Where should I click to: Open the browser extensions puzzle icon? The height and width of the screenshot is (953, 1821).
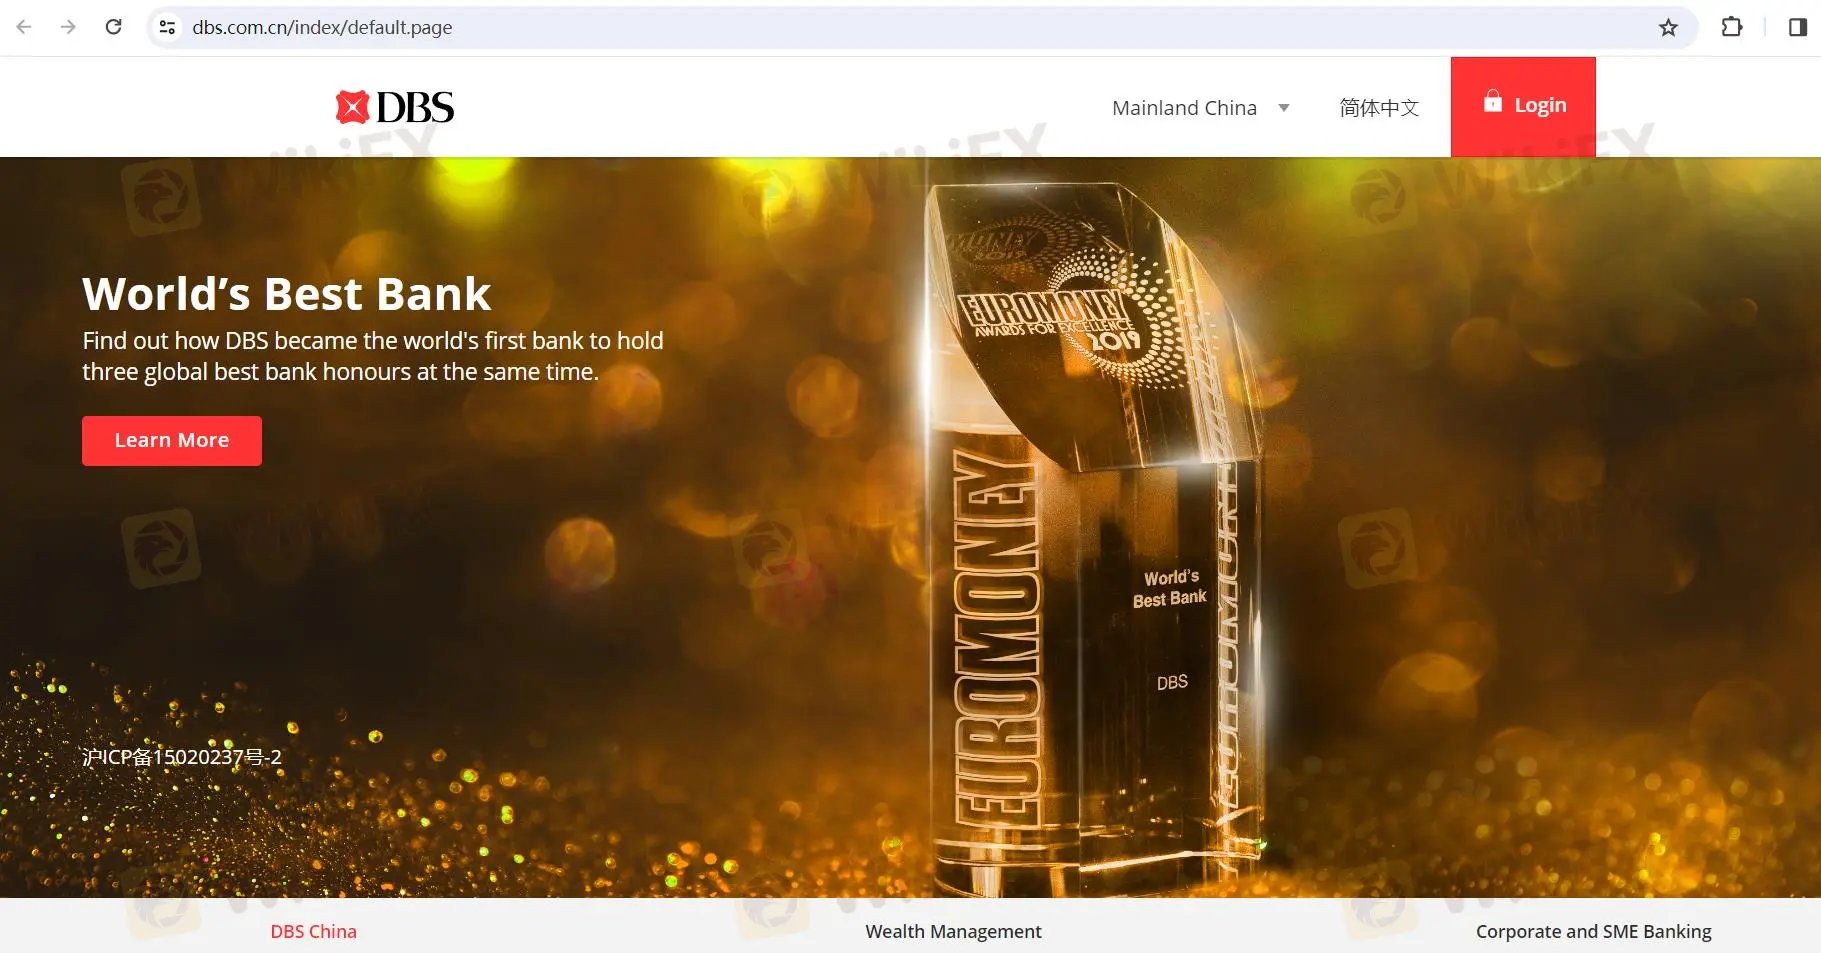click(x=1731, y=27)
